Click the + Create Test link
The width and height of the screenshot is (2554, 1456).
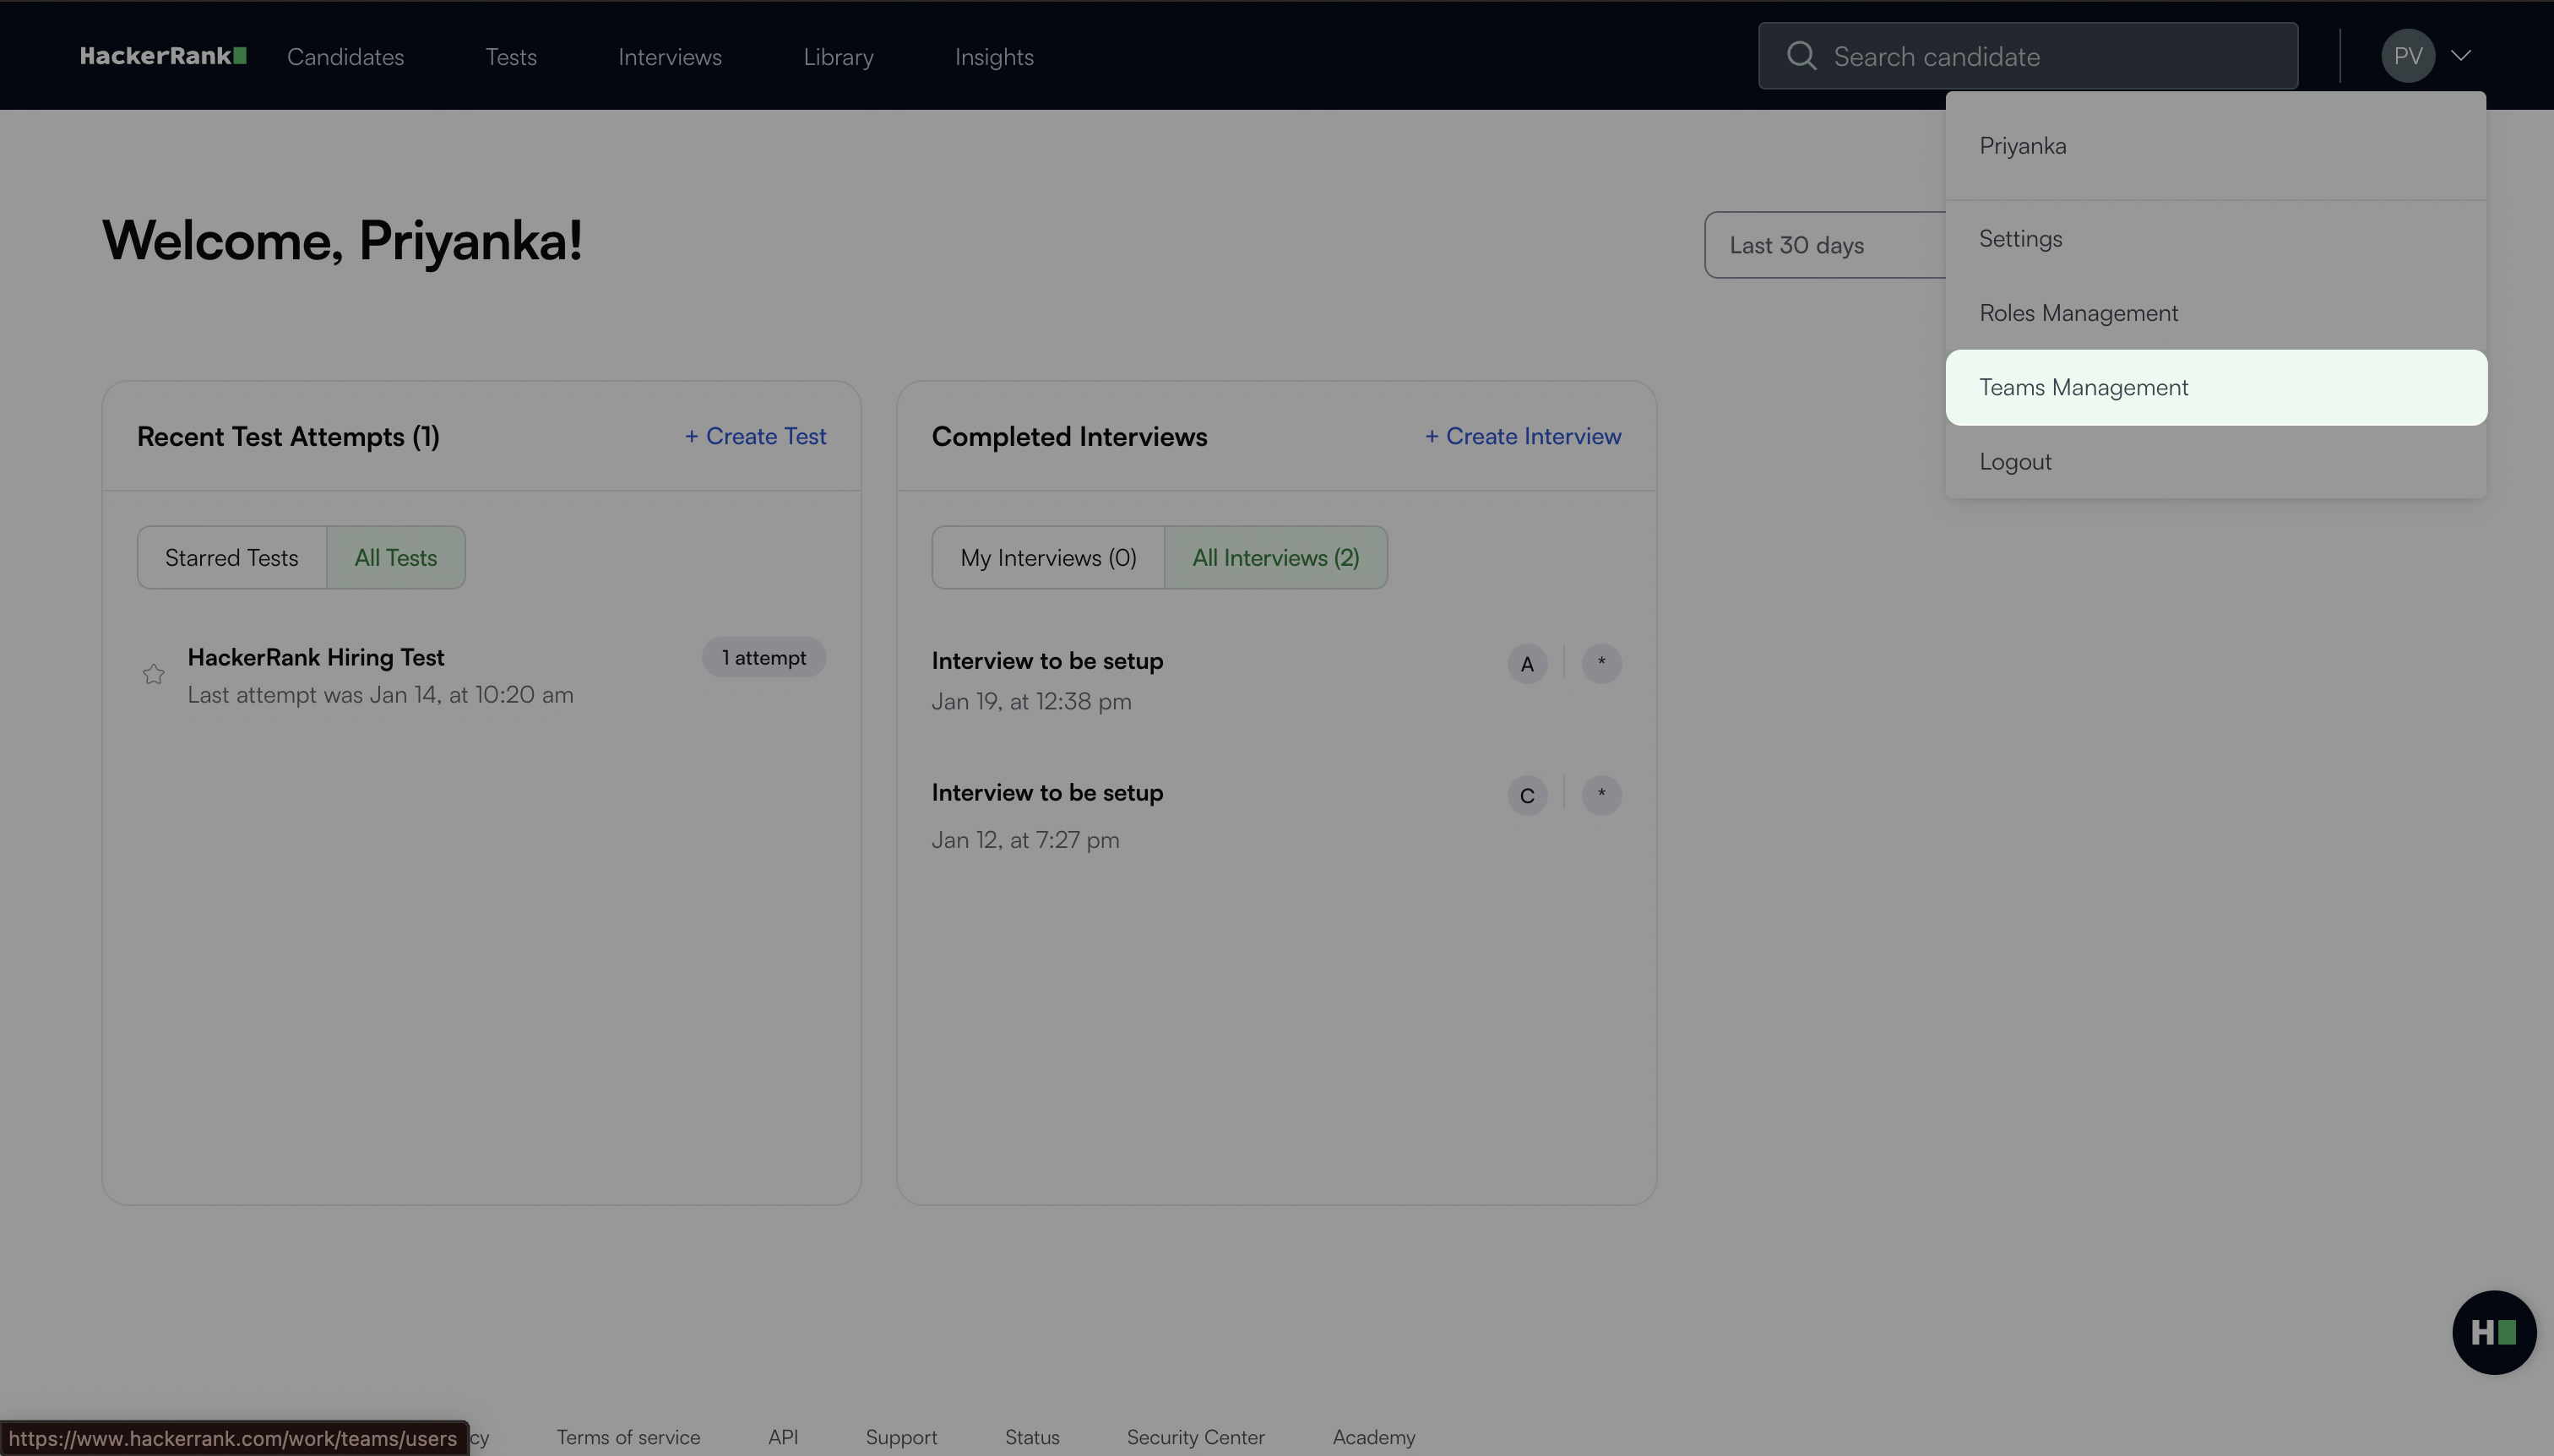click(755, 437)
